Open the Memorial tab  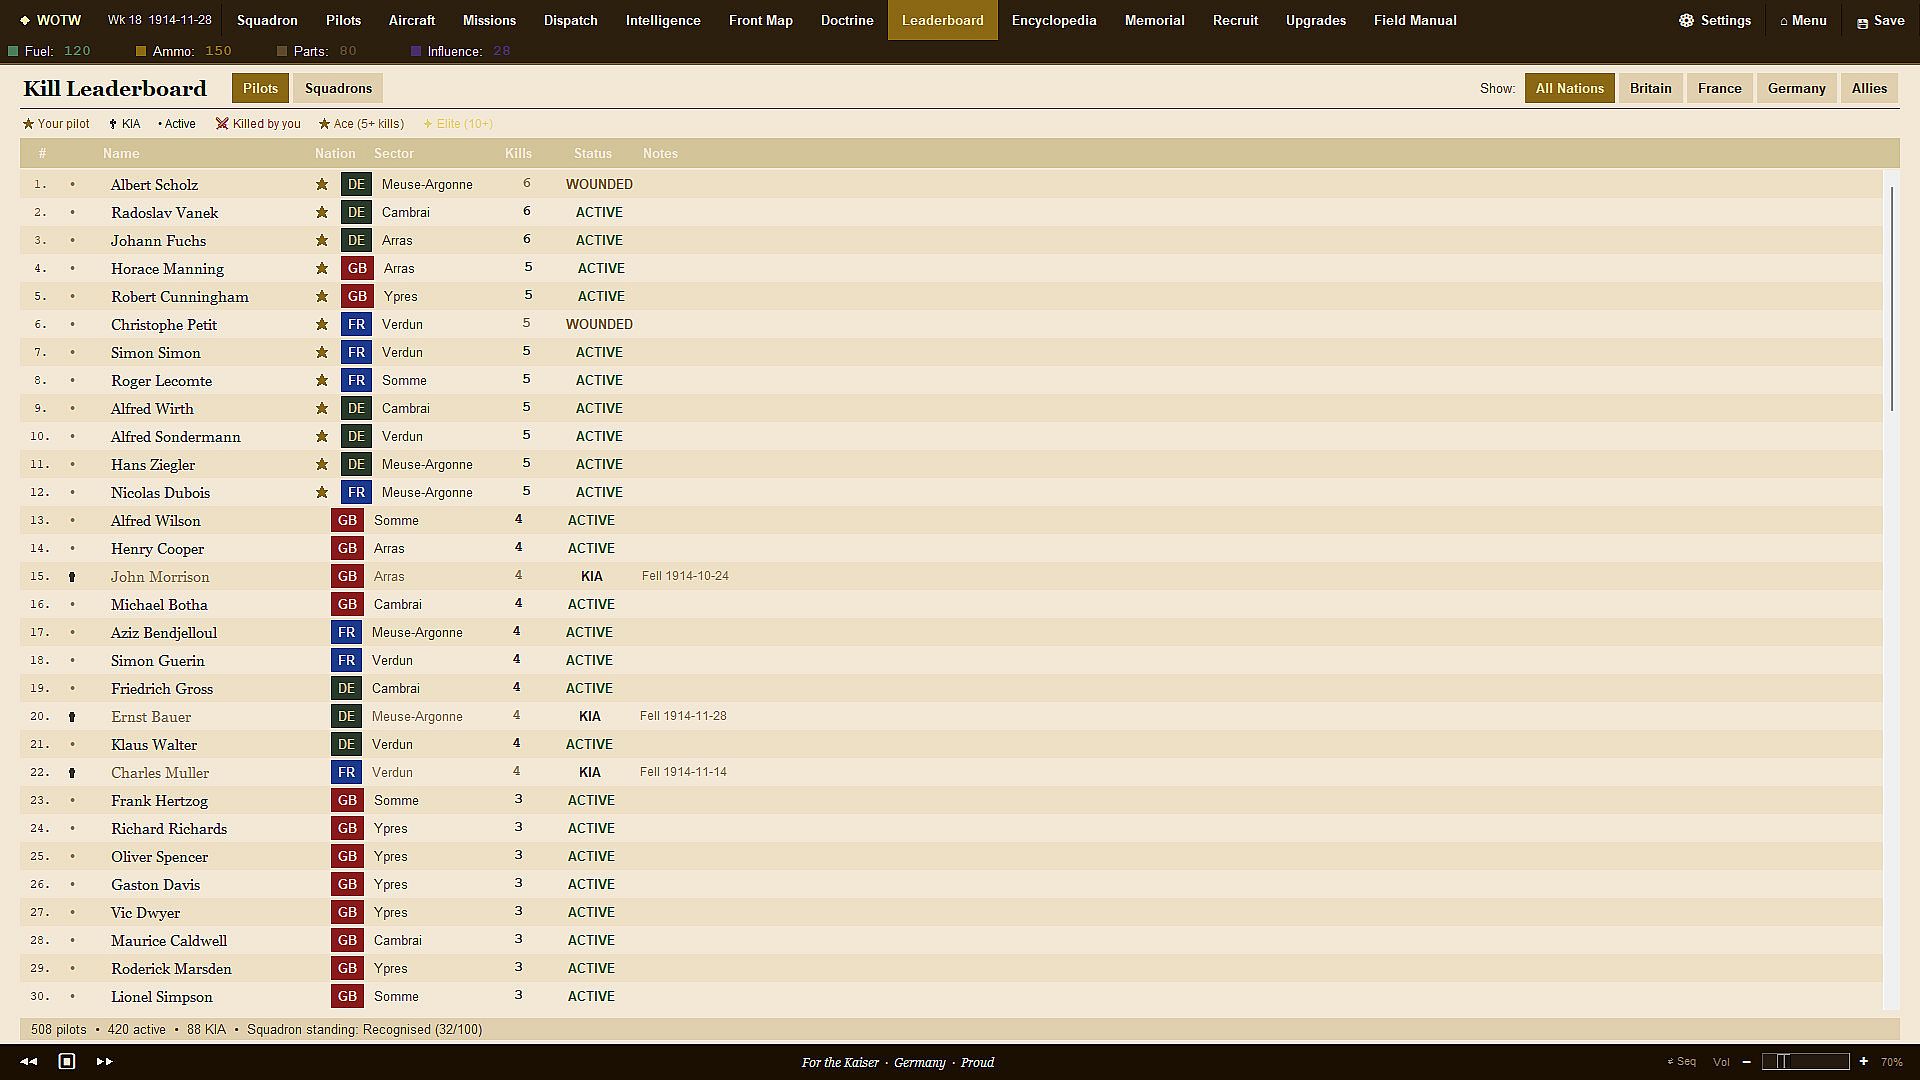(1154, 20)
